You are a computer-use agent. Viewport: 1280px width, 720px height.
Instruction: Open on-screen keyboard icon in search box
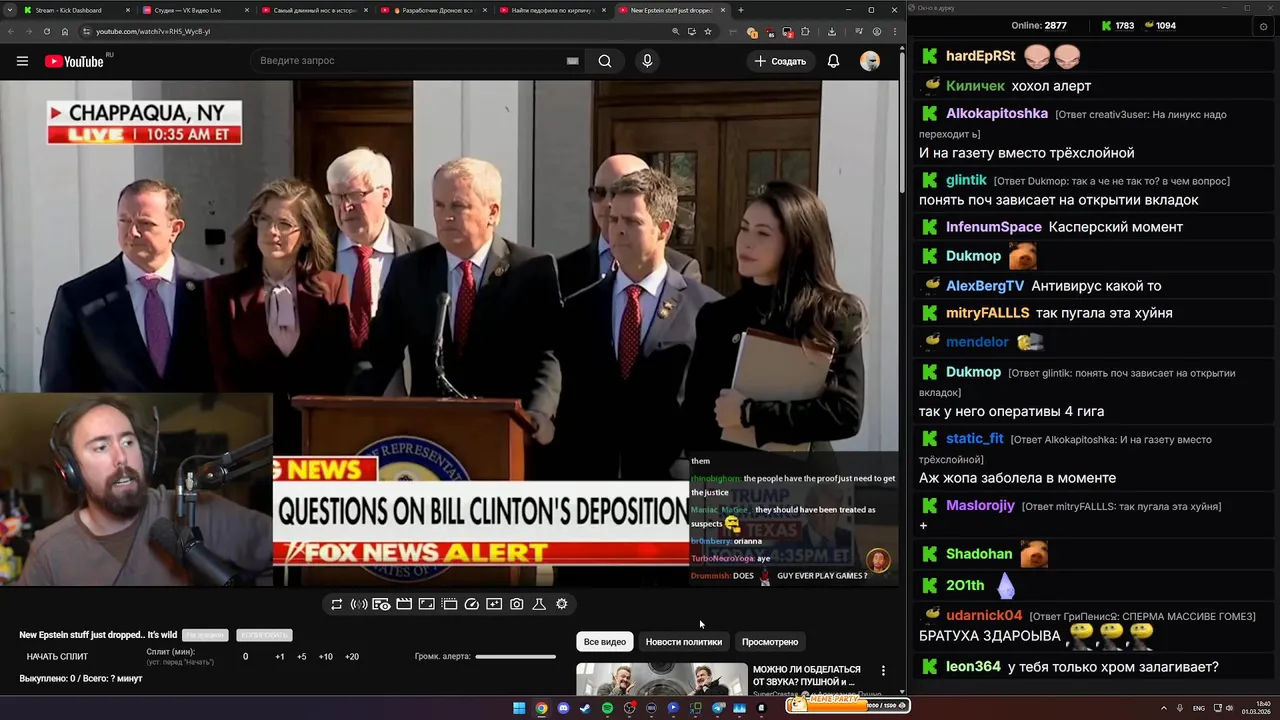(572, 61)
